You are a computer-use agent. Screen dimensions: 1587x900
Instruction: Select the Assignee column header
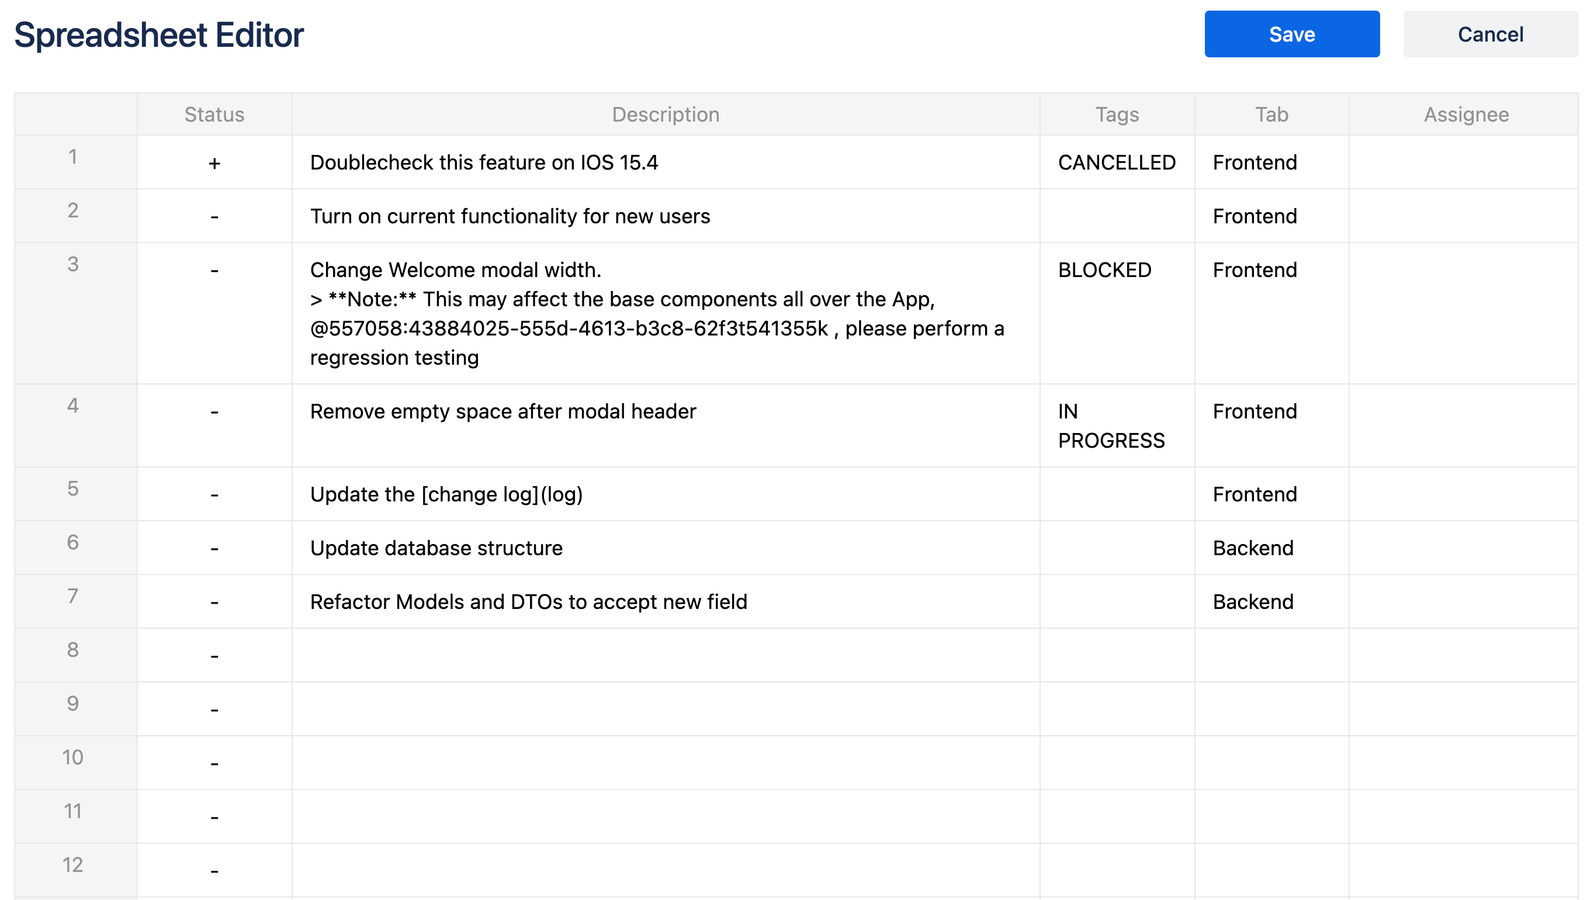pos(1466,114)
